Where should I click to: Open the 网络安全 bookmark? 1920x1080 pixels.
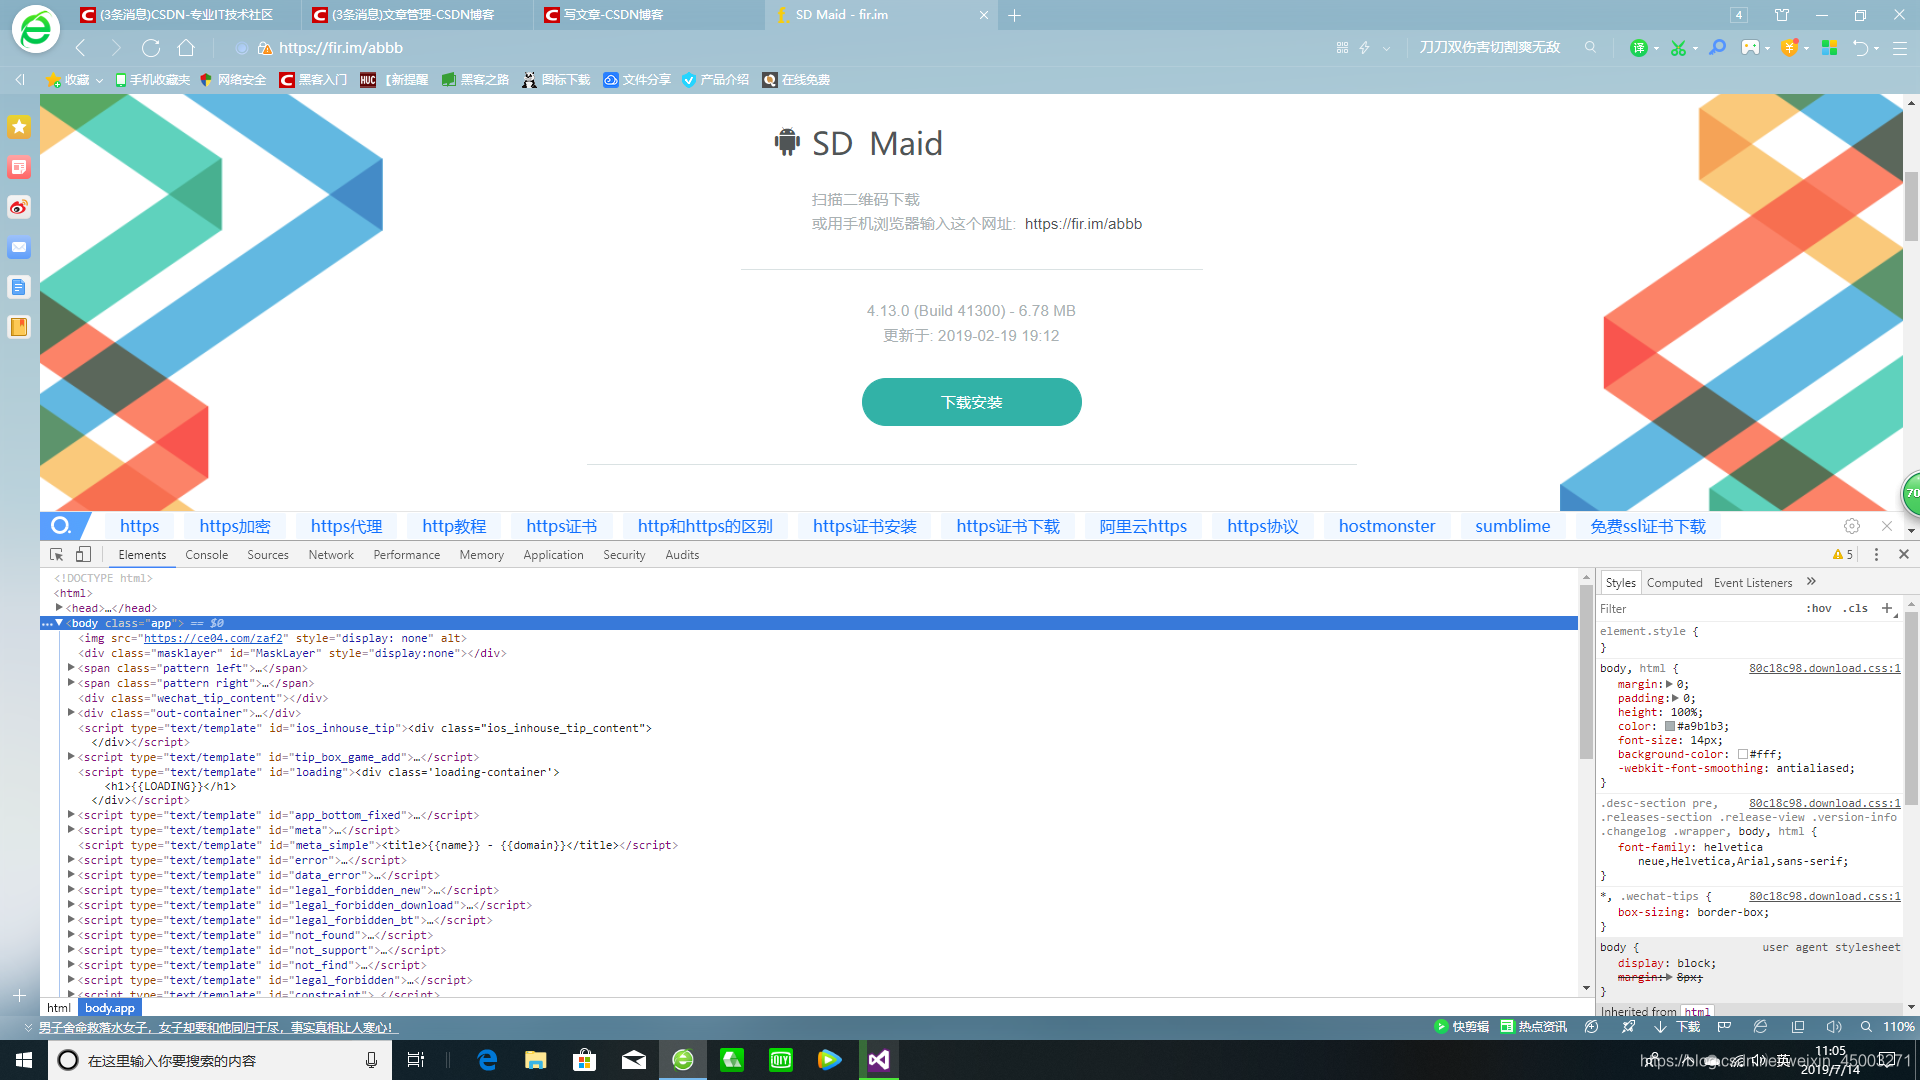pos(233,80)
